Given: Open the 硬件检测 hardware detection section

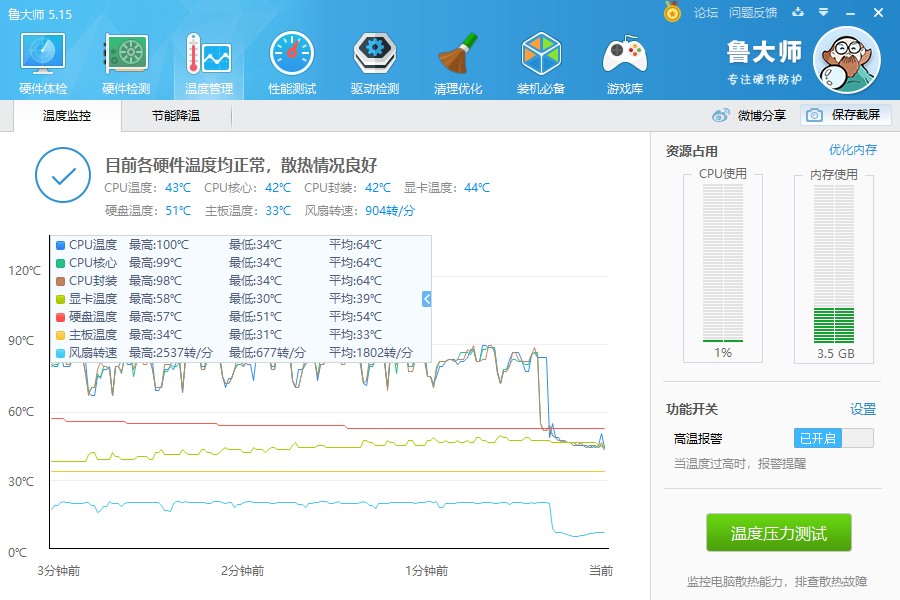Looking at the screenshot, I should [x=126, y=63].
